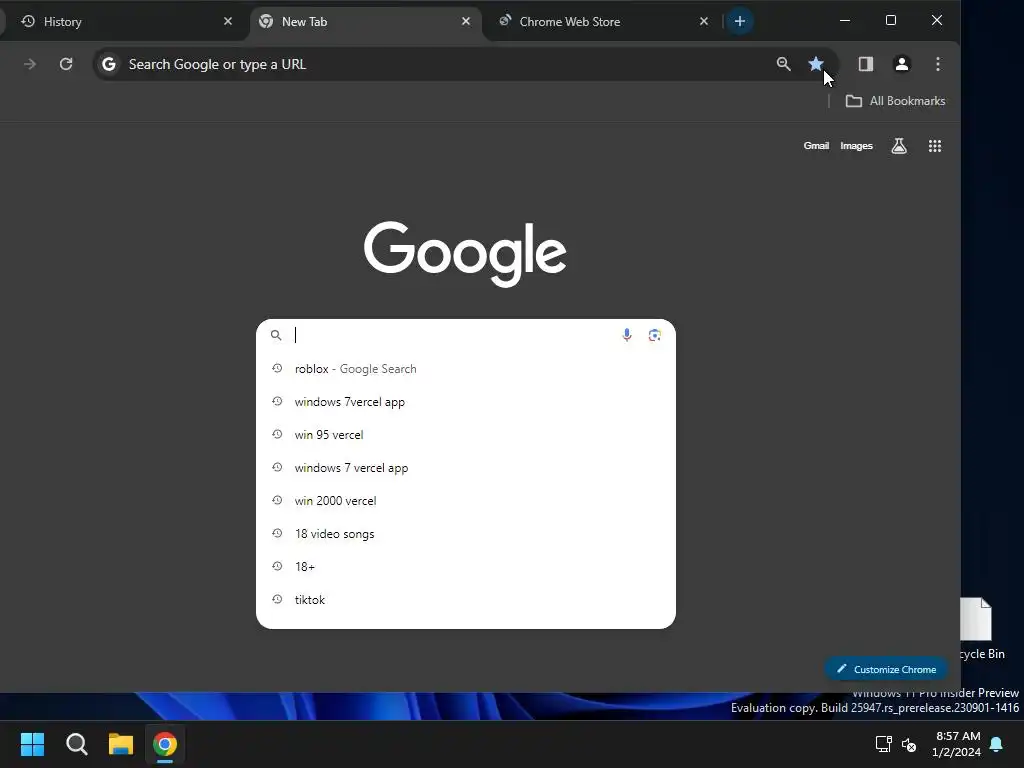1024x768 pixels.
Task: Open Search Labs flask icon
Action: pos(899,146)
